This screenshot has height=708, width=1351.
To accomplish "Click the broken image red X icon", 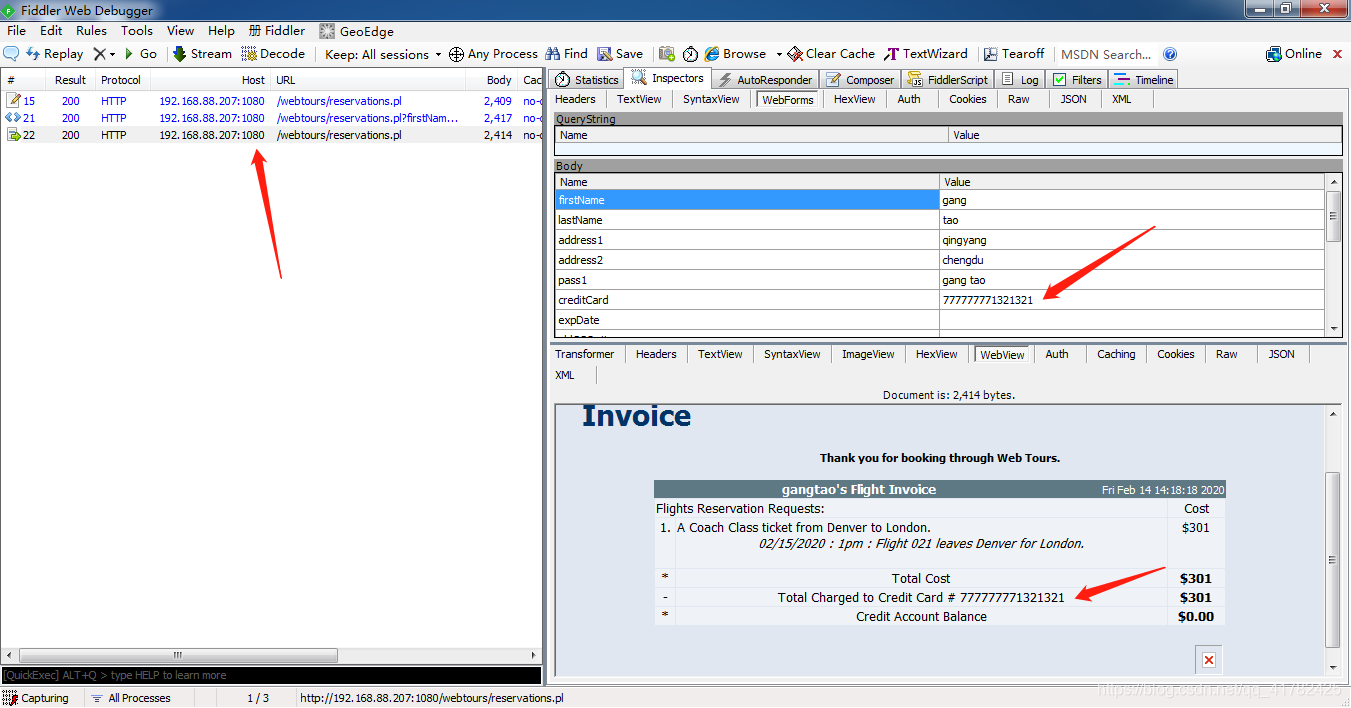I will (x=1209, y=660).
